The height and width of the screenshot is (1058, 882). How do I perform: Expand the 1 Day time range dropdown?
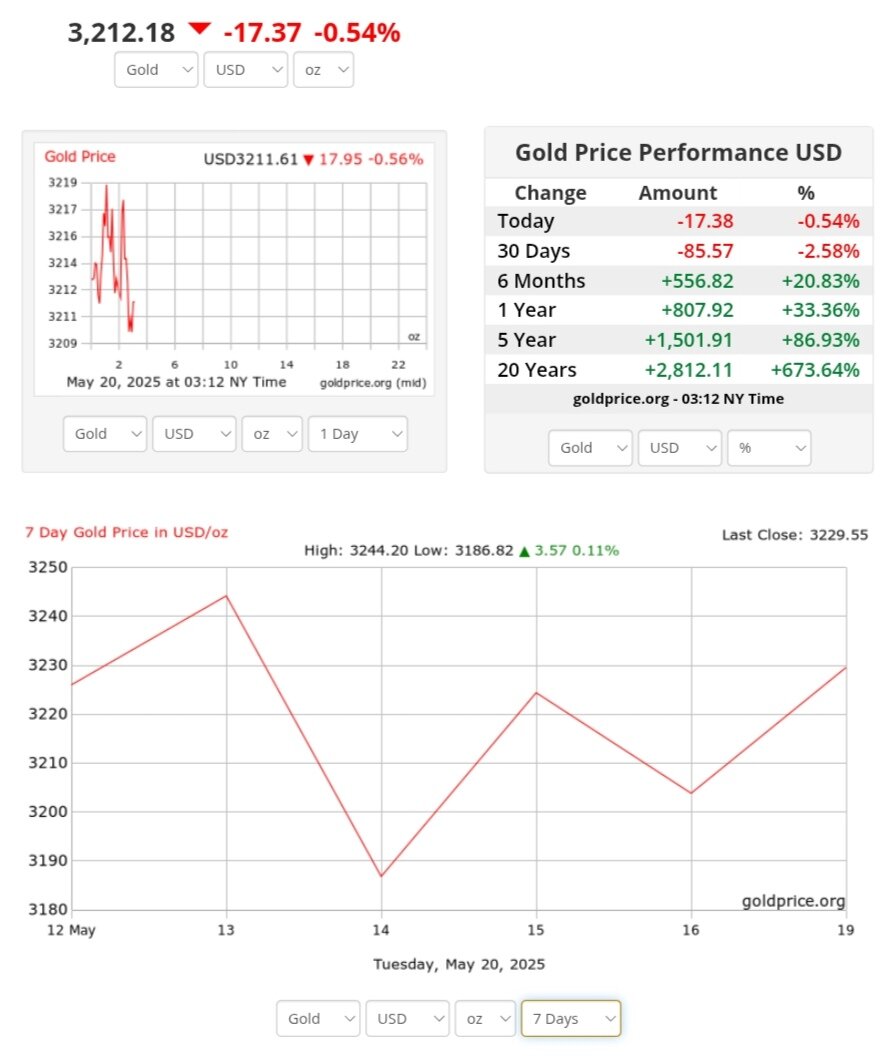(x=357, y=434)
